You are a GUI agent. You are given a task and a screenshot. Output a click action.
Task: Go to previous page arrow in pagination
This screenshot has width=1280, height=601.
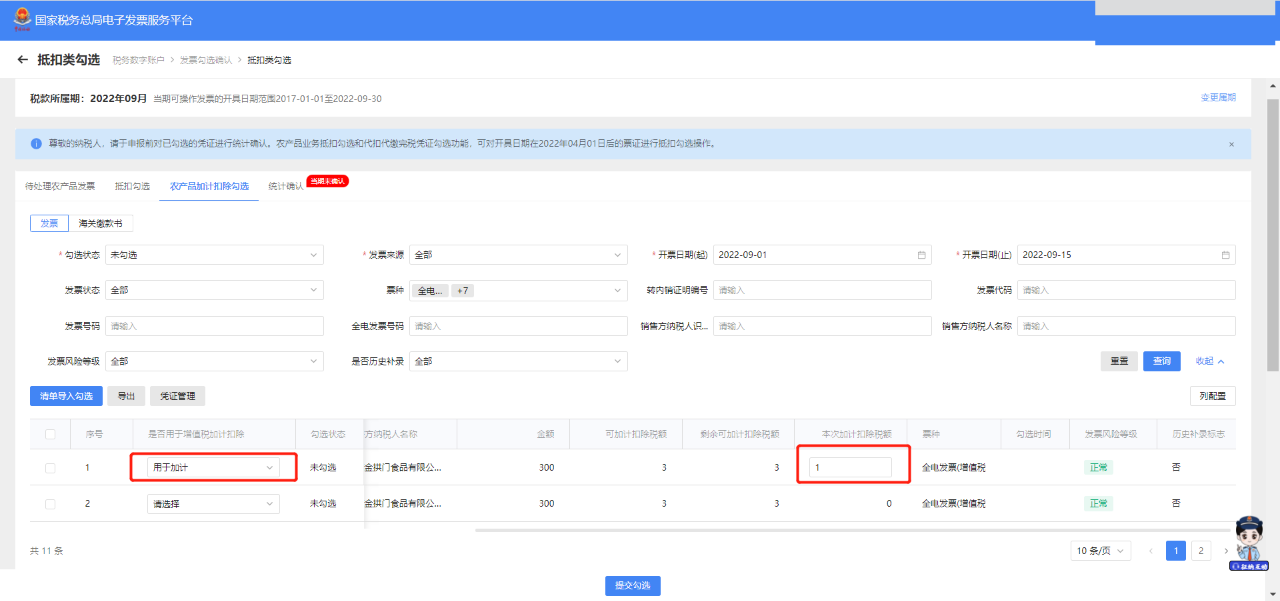[x=1151, y=551]
